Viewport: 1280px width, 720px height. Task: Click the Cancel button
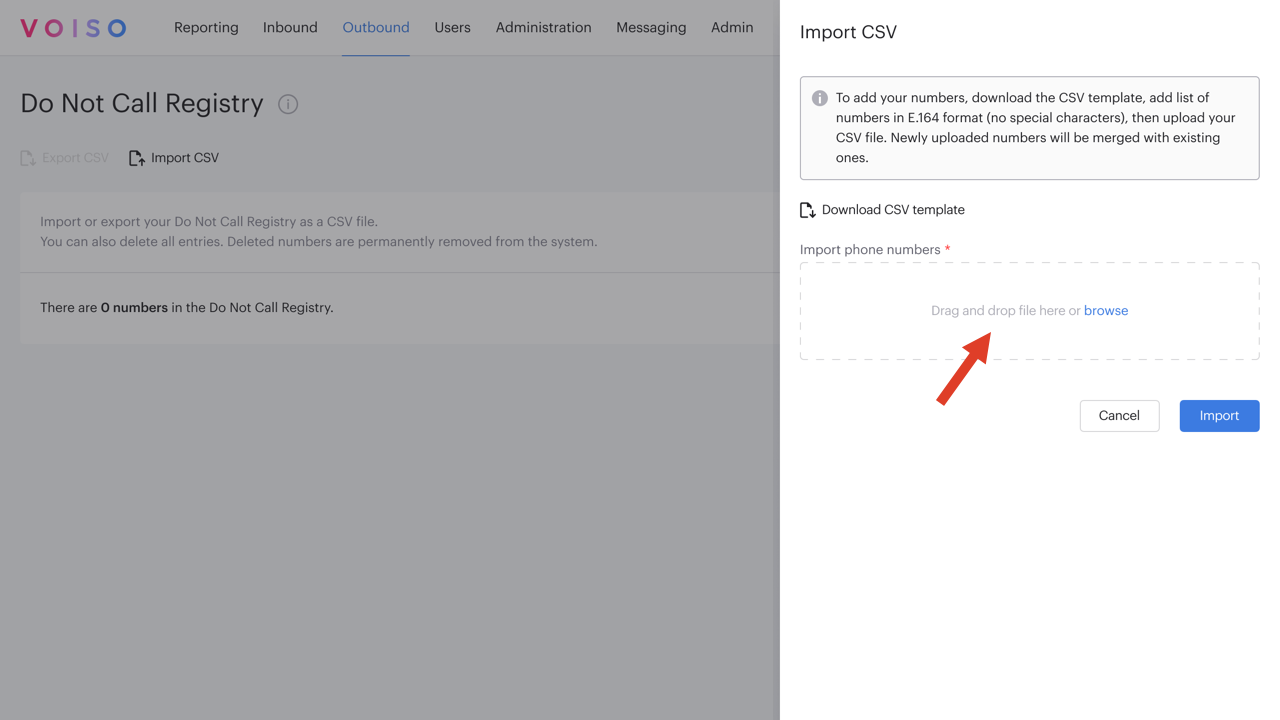coord(1119,415)
